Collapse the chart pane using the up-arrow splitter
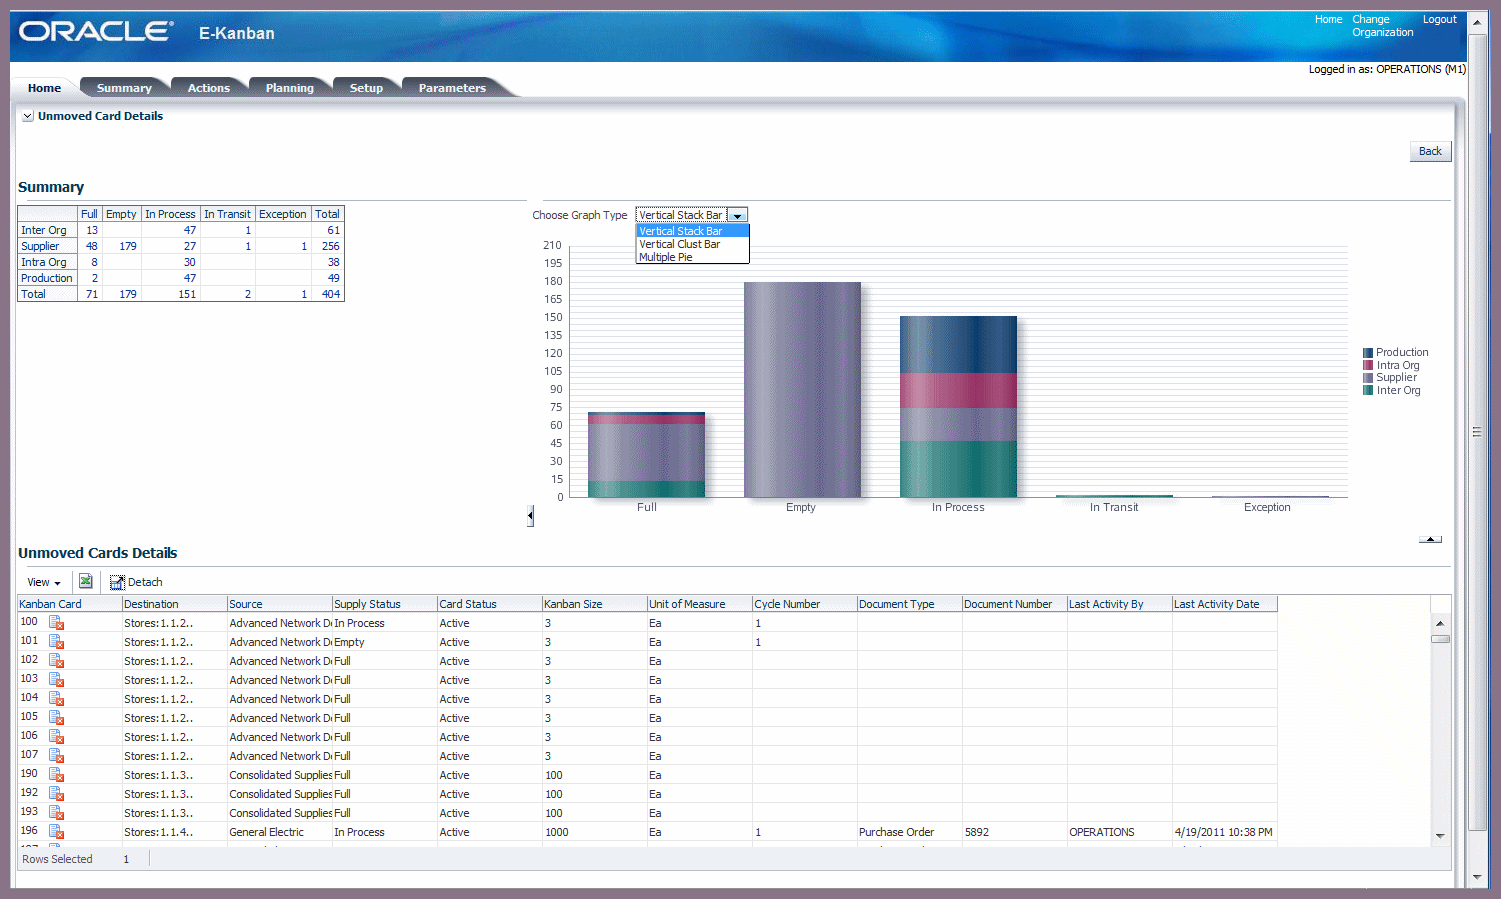 click(x=1430, y=539)
